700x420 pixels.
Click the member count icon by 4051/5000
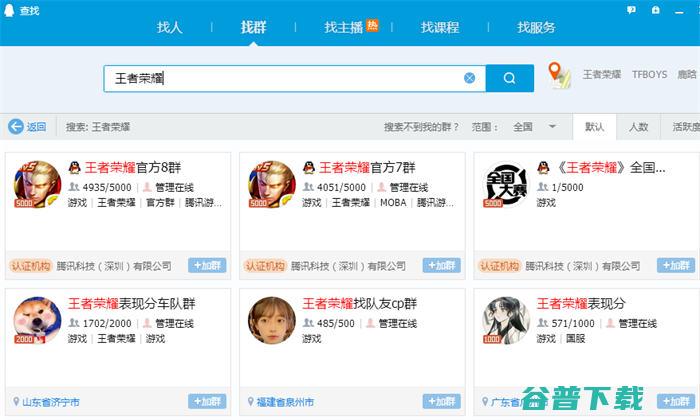point(308,187)
